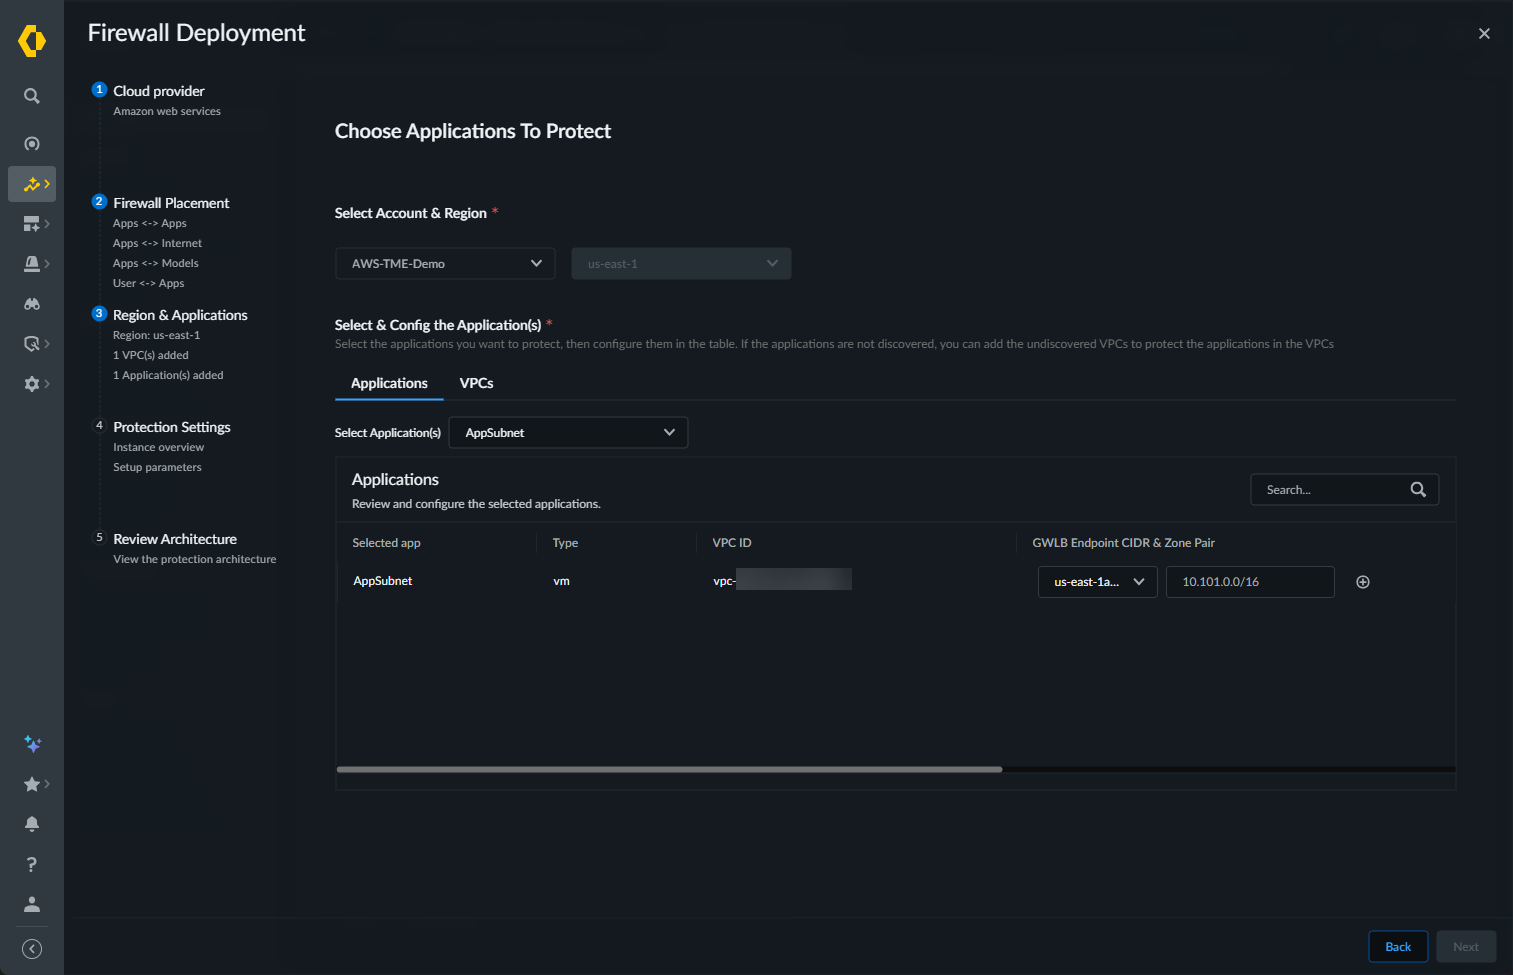Image resolution: width=1513 pixels, height=975 pixels.
Task: Click the AI sparkle assistant icon
Action: 32,744
